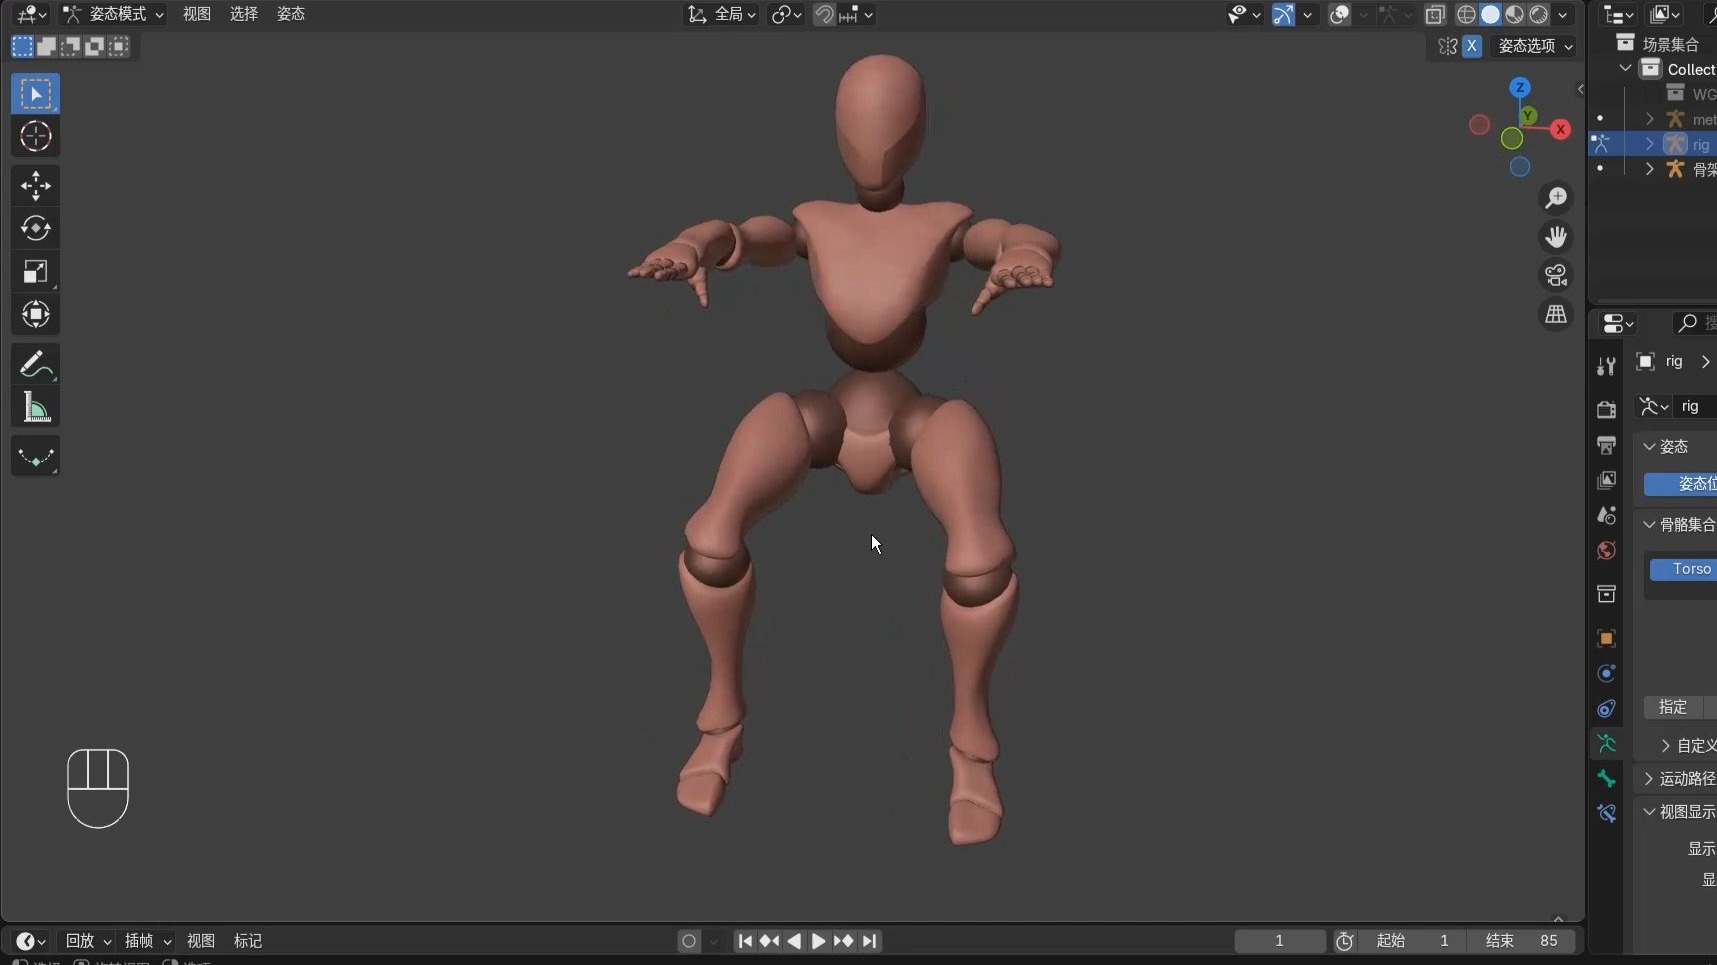Open the 姿态 menu in the header
The width and height of the screenshot is (1717, 965).
click(289, 14)
